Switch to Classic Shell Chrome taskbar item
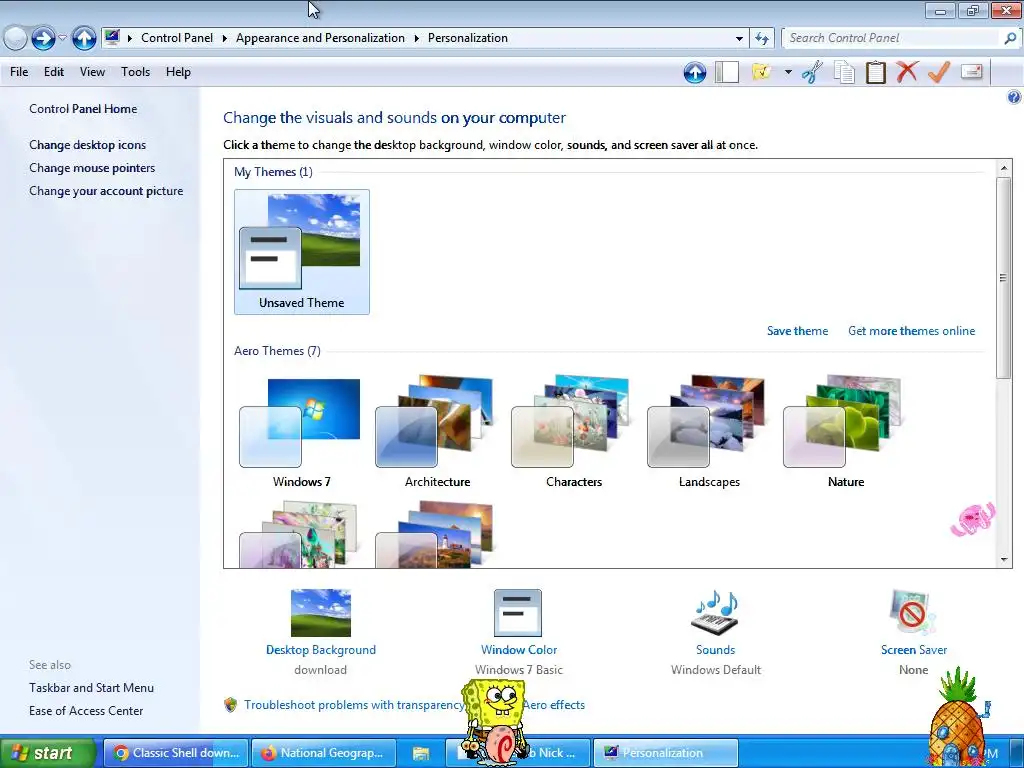 click(176, 753)
